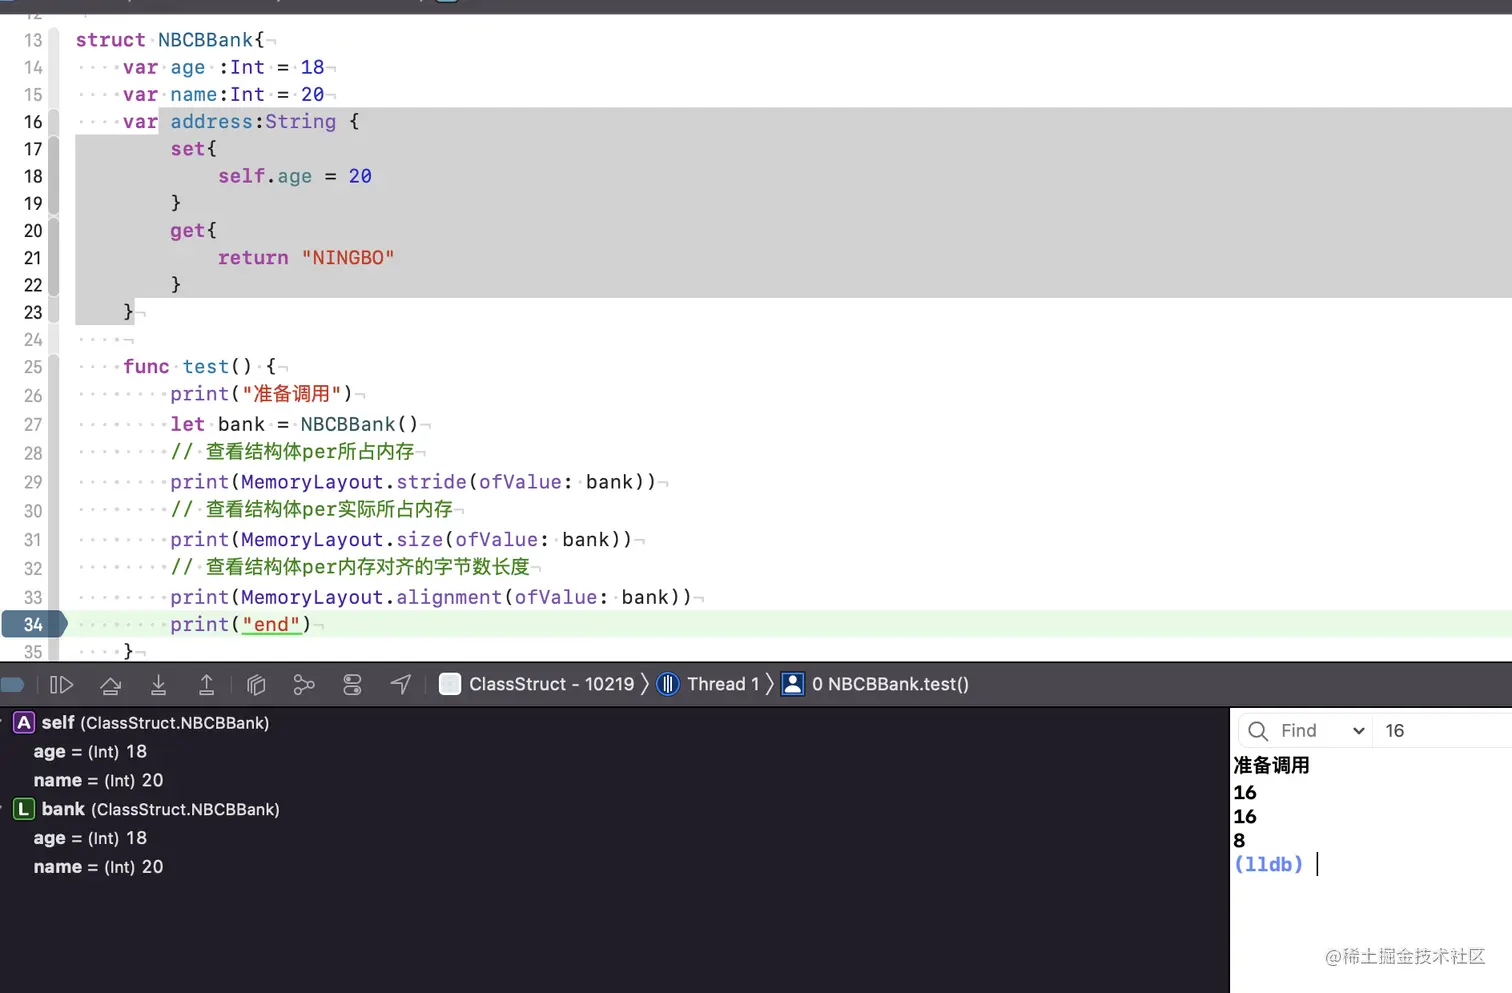Click self.age on line 18
The image size is (1512, 993).
click(x=265, y=176)
